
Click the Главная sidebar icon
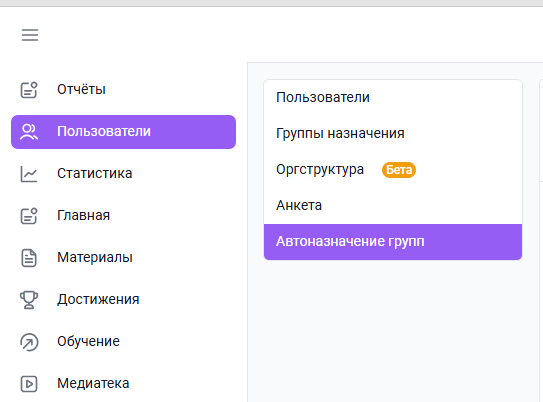tap(29, 216)
